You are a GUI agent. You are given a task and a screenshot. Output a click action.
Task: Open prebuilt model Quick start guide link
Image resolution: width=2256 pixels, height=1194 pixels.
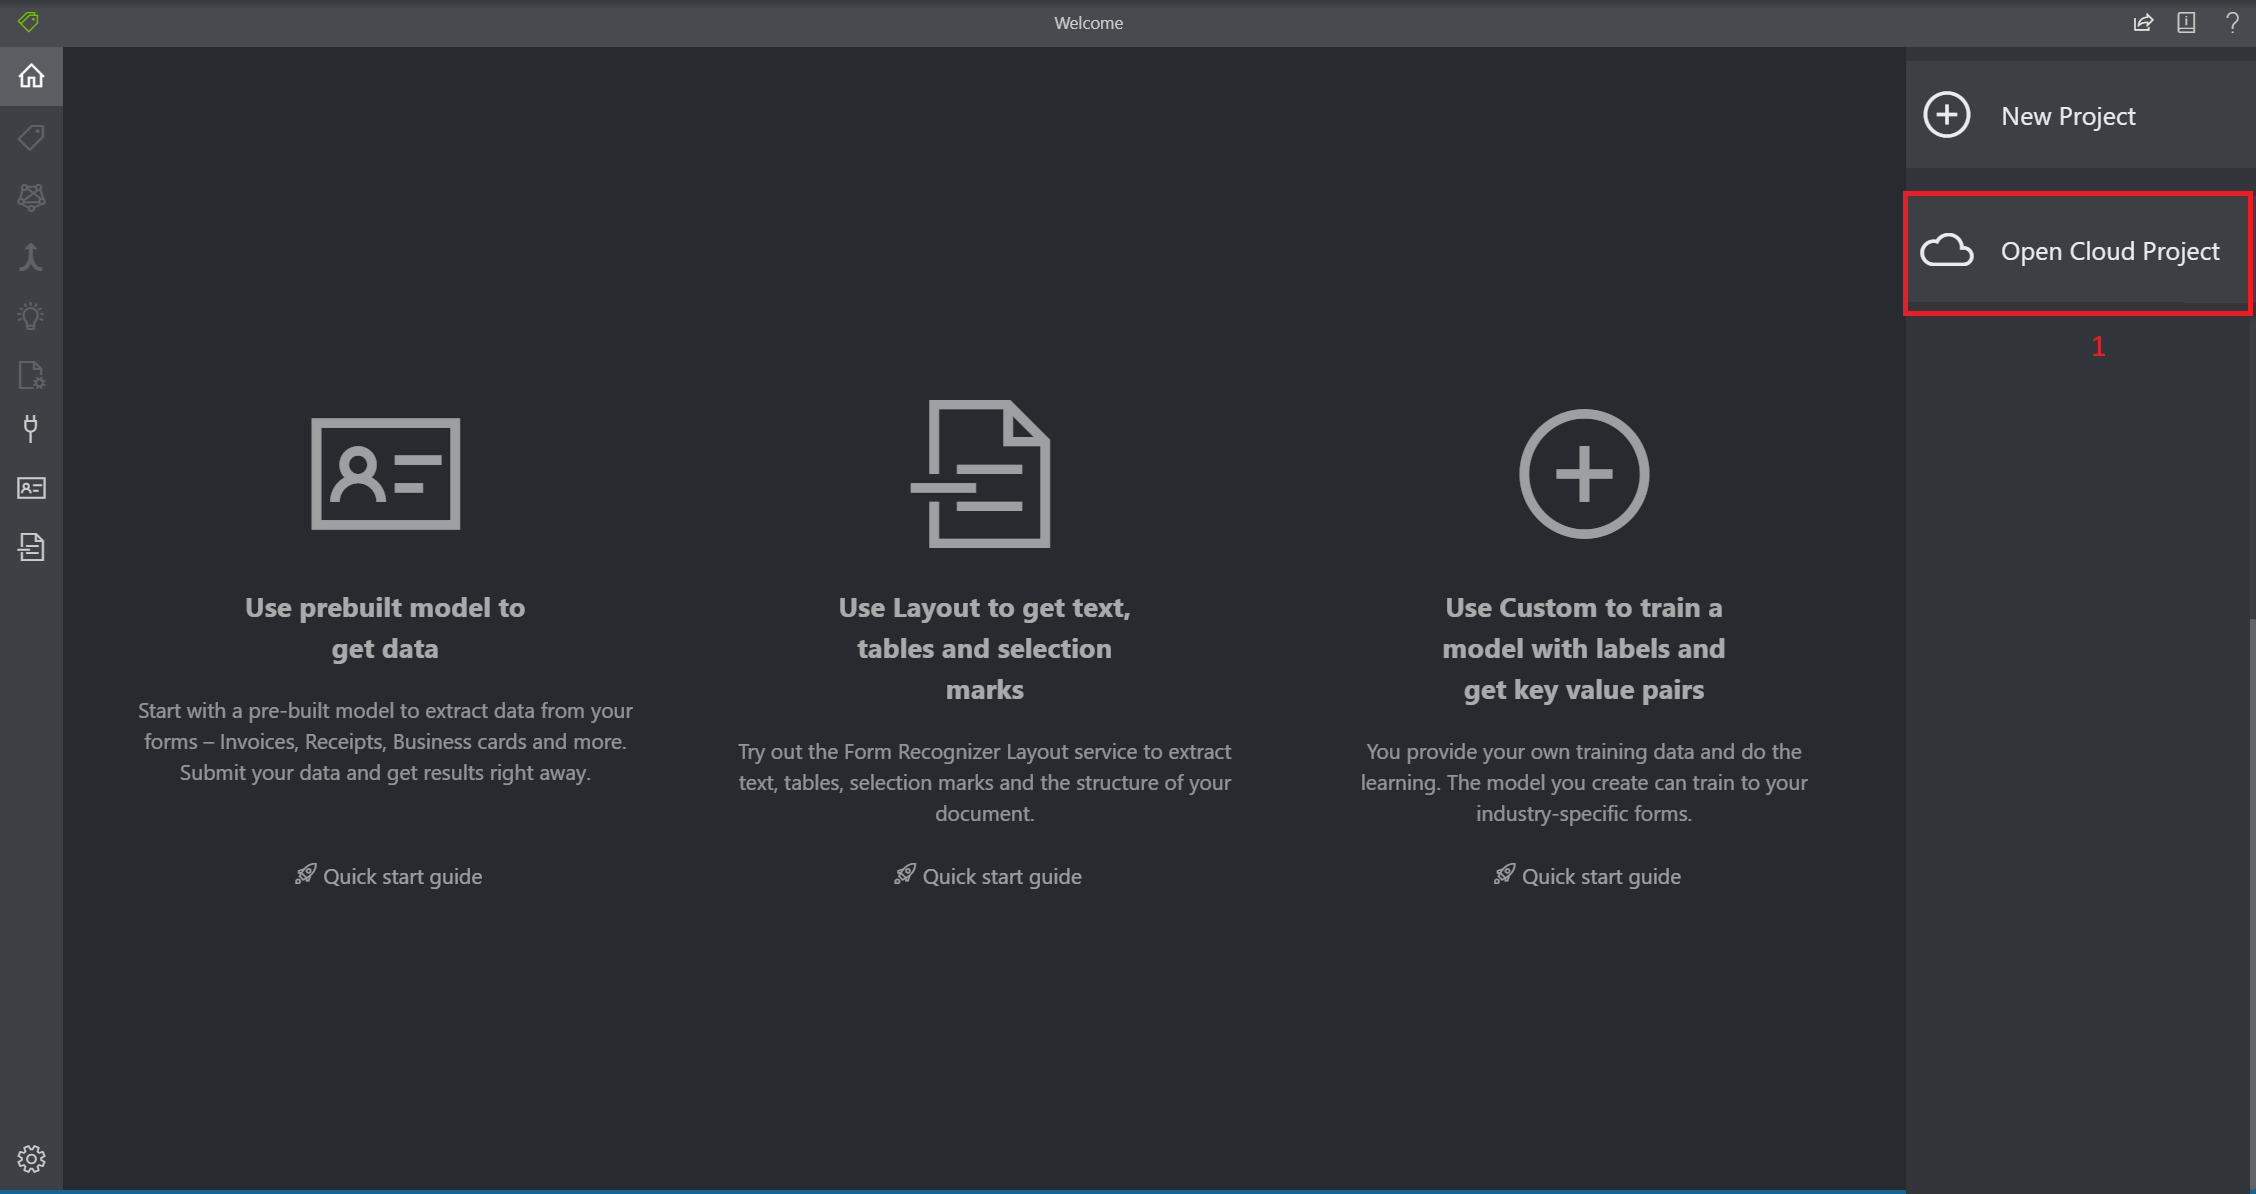tap(401, 876)
